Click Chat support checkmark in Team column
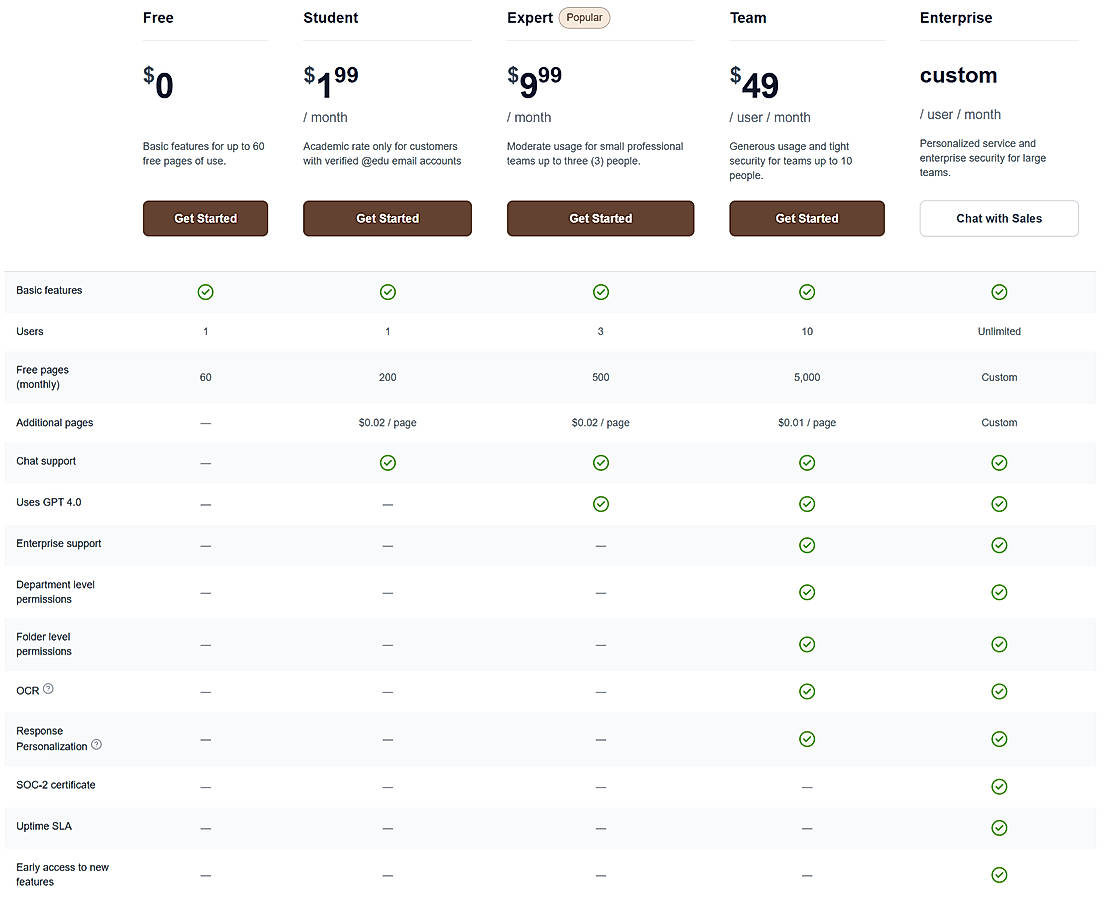 [x=807, y=463]
